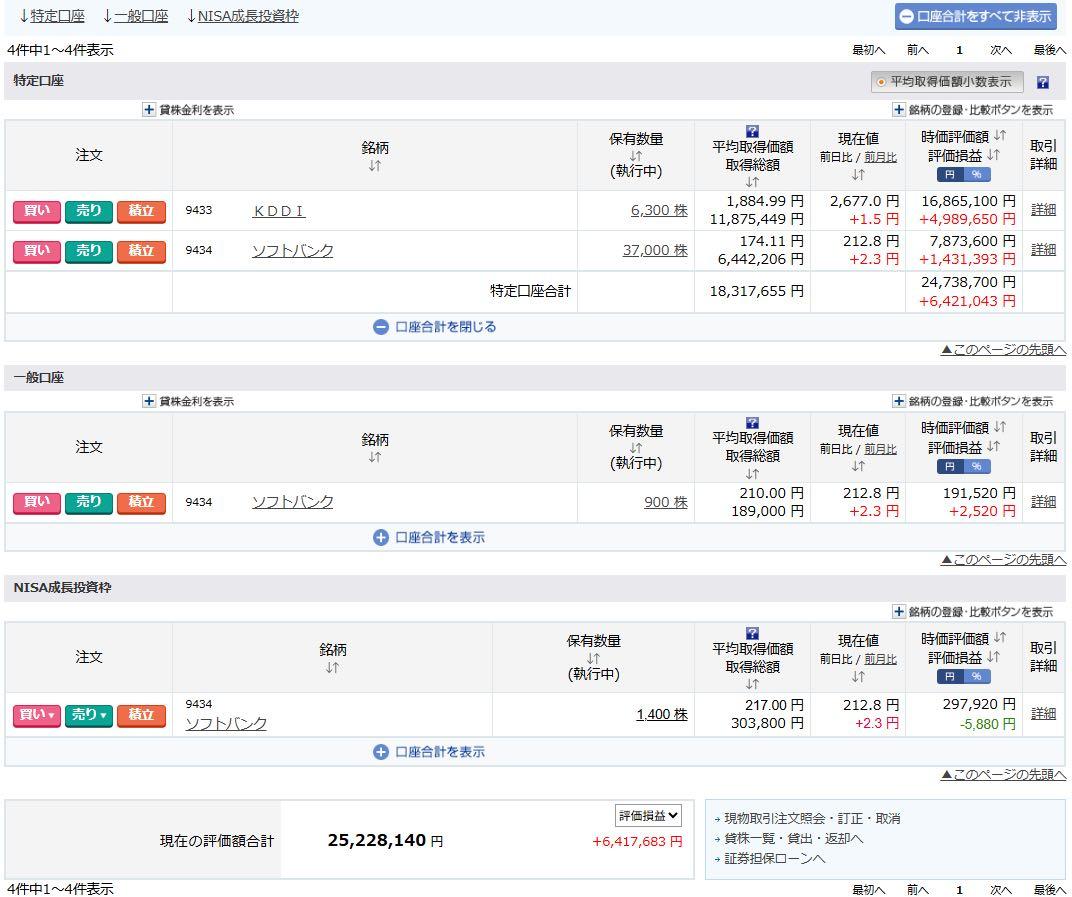This screenshot has height=897, width=1072.
Task: Click the help icon beside the decimal display toggle
Action: click(1042, 82)
